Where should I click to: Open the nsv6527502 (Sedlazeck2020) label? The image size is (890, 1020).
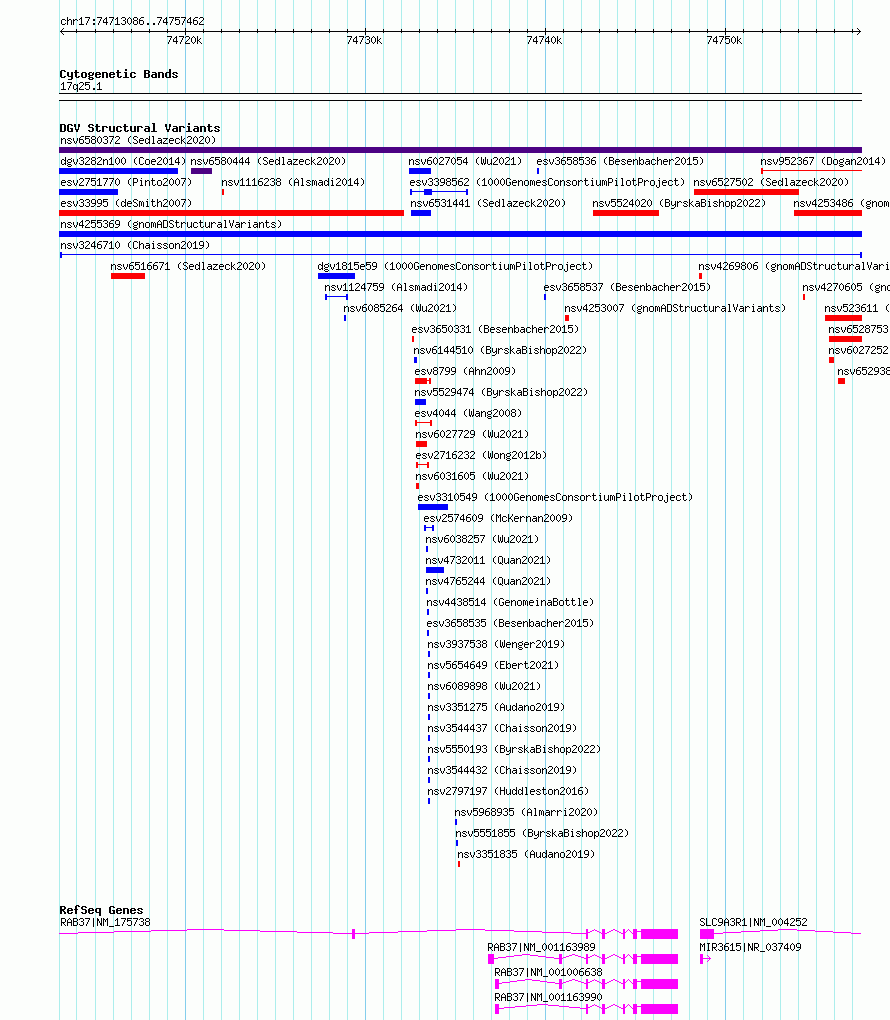(x=771, y=182)
